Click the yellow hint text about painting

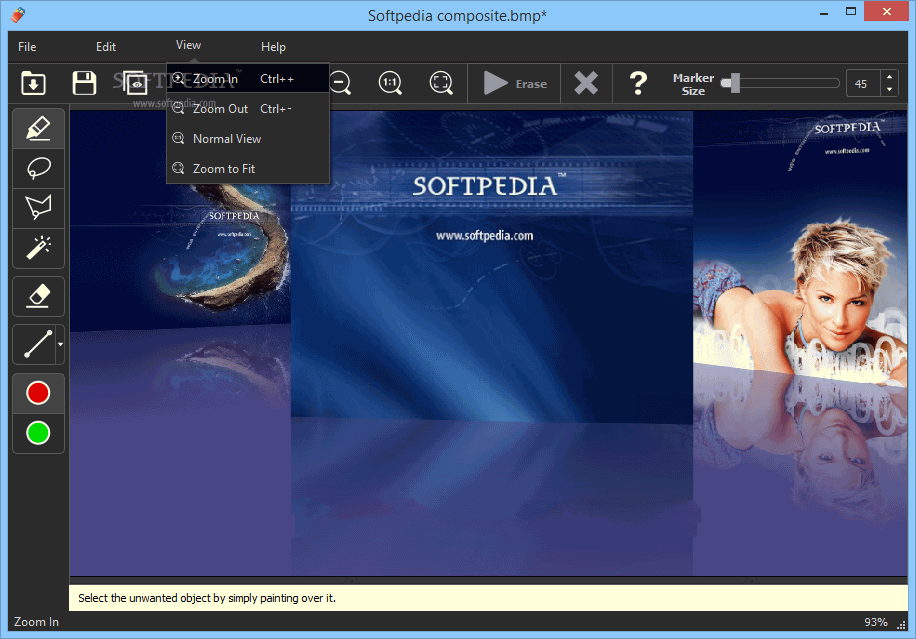point(207,598)
